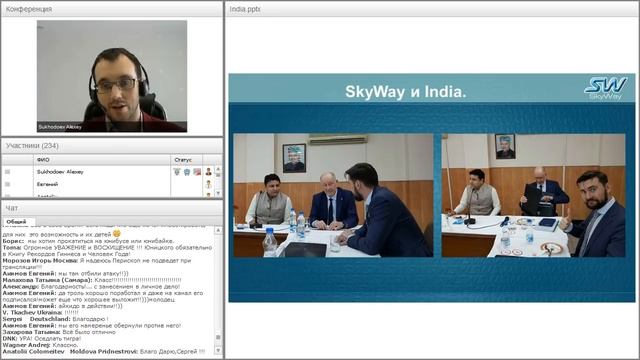
Task: Select participant Sukhodoev Alexey in the list
Action: point(60,172)
